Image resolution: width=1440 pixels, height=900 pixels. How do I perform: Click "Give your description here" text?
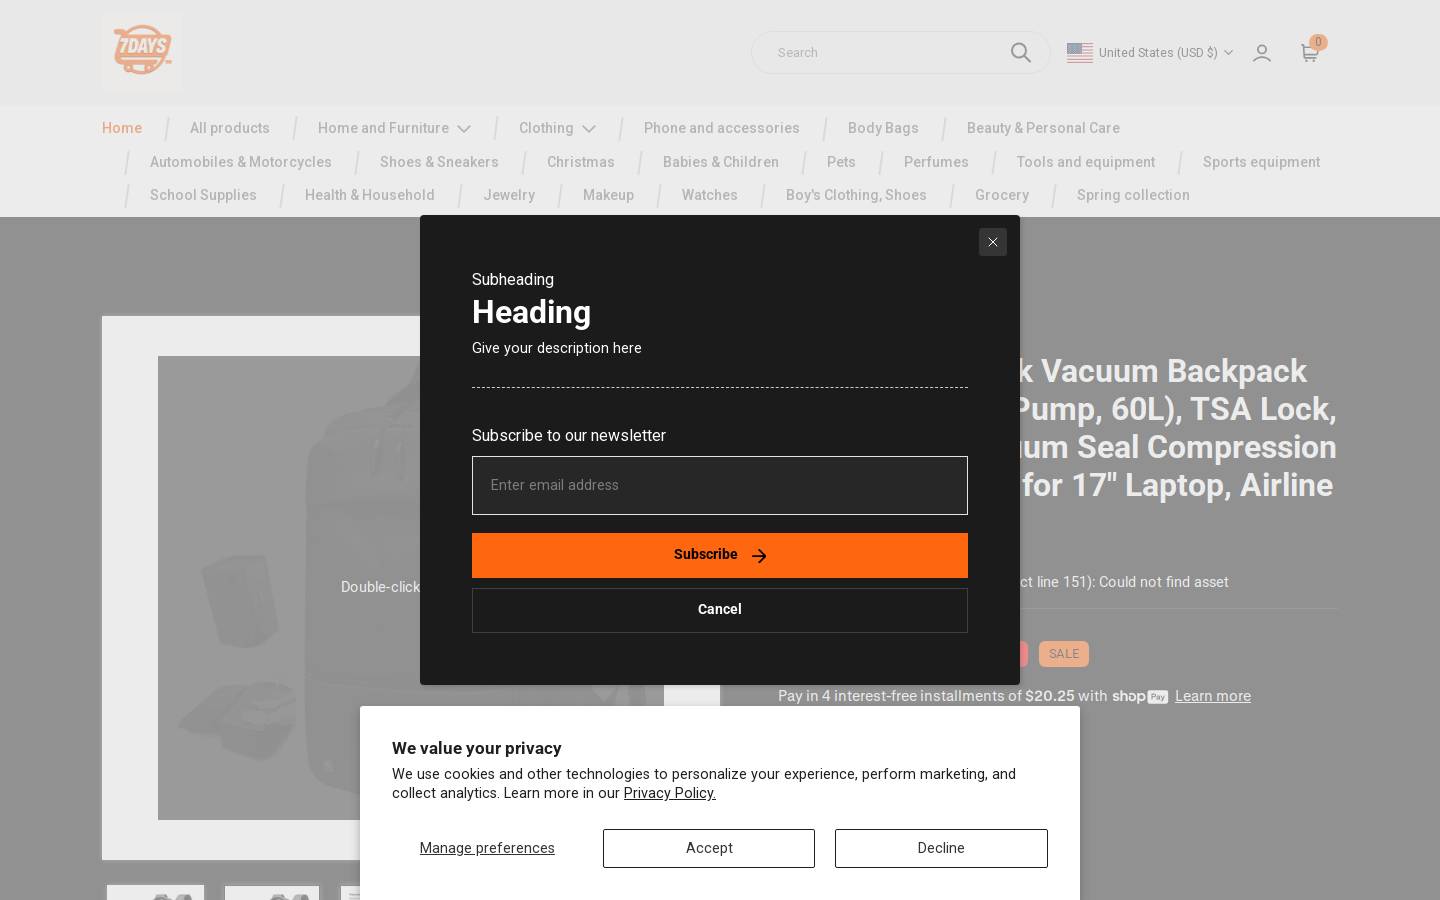(557, 348)
